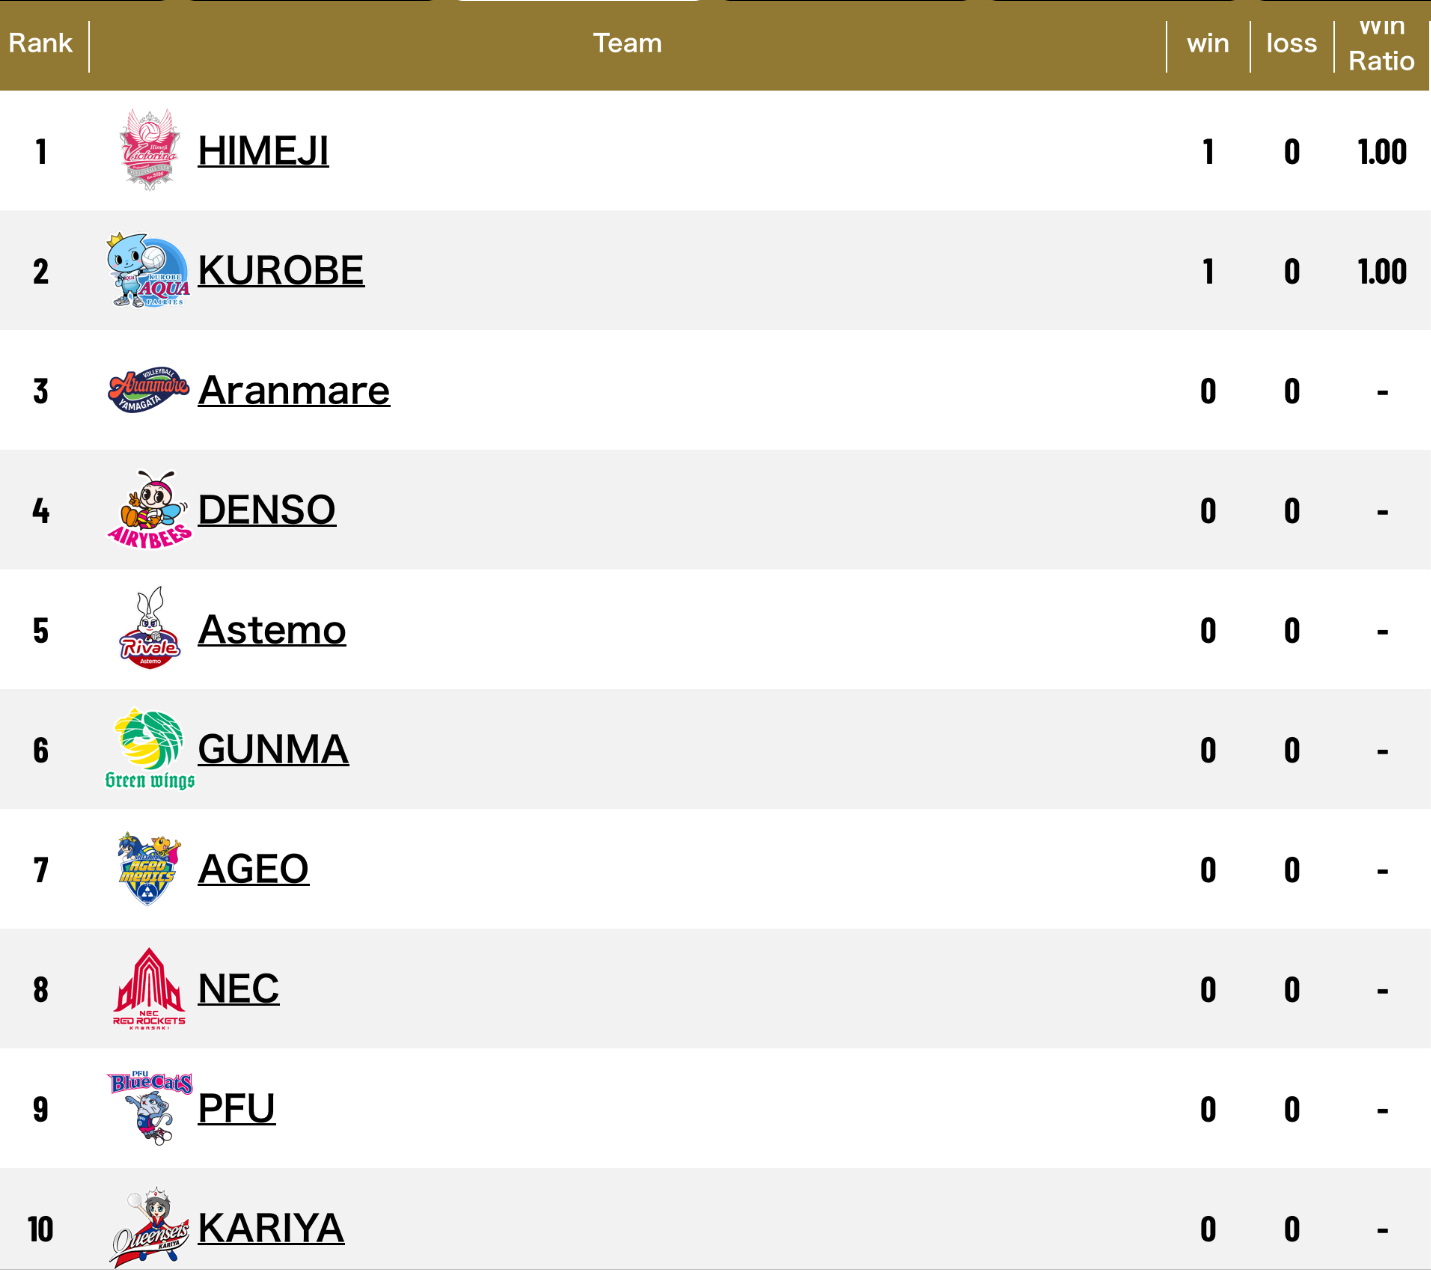Open the AGEO team link
The width and height of the screenshot is (1431, 1270).
point(253,869)
